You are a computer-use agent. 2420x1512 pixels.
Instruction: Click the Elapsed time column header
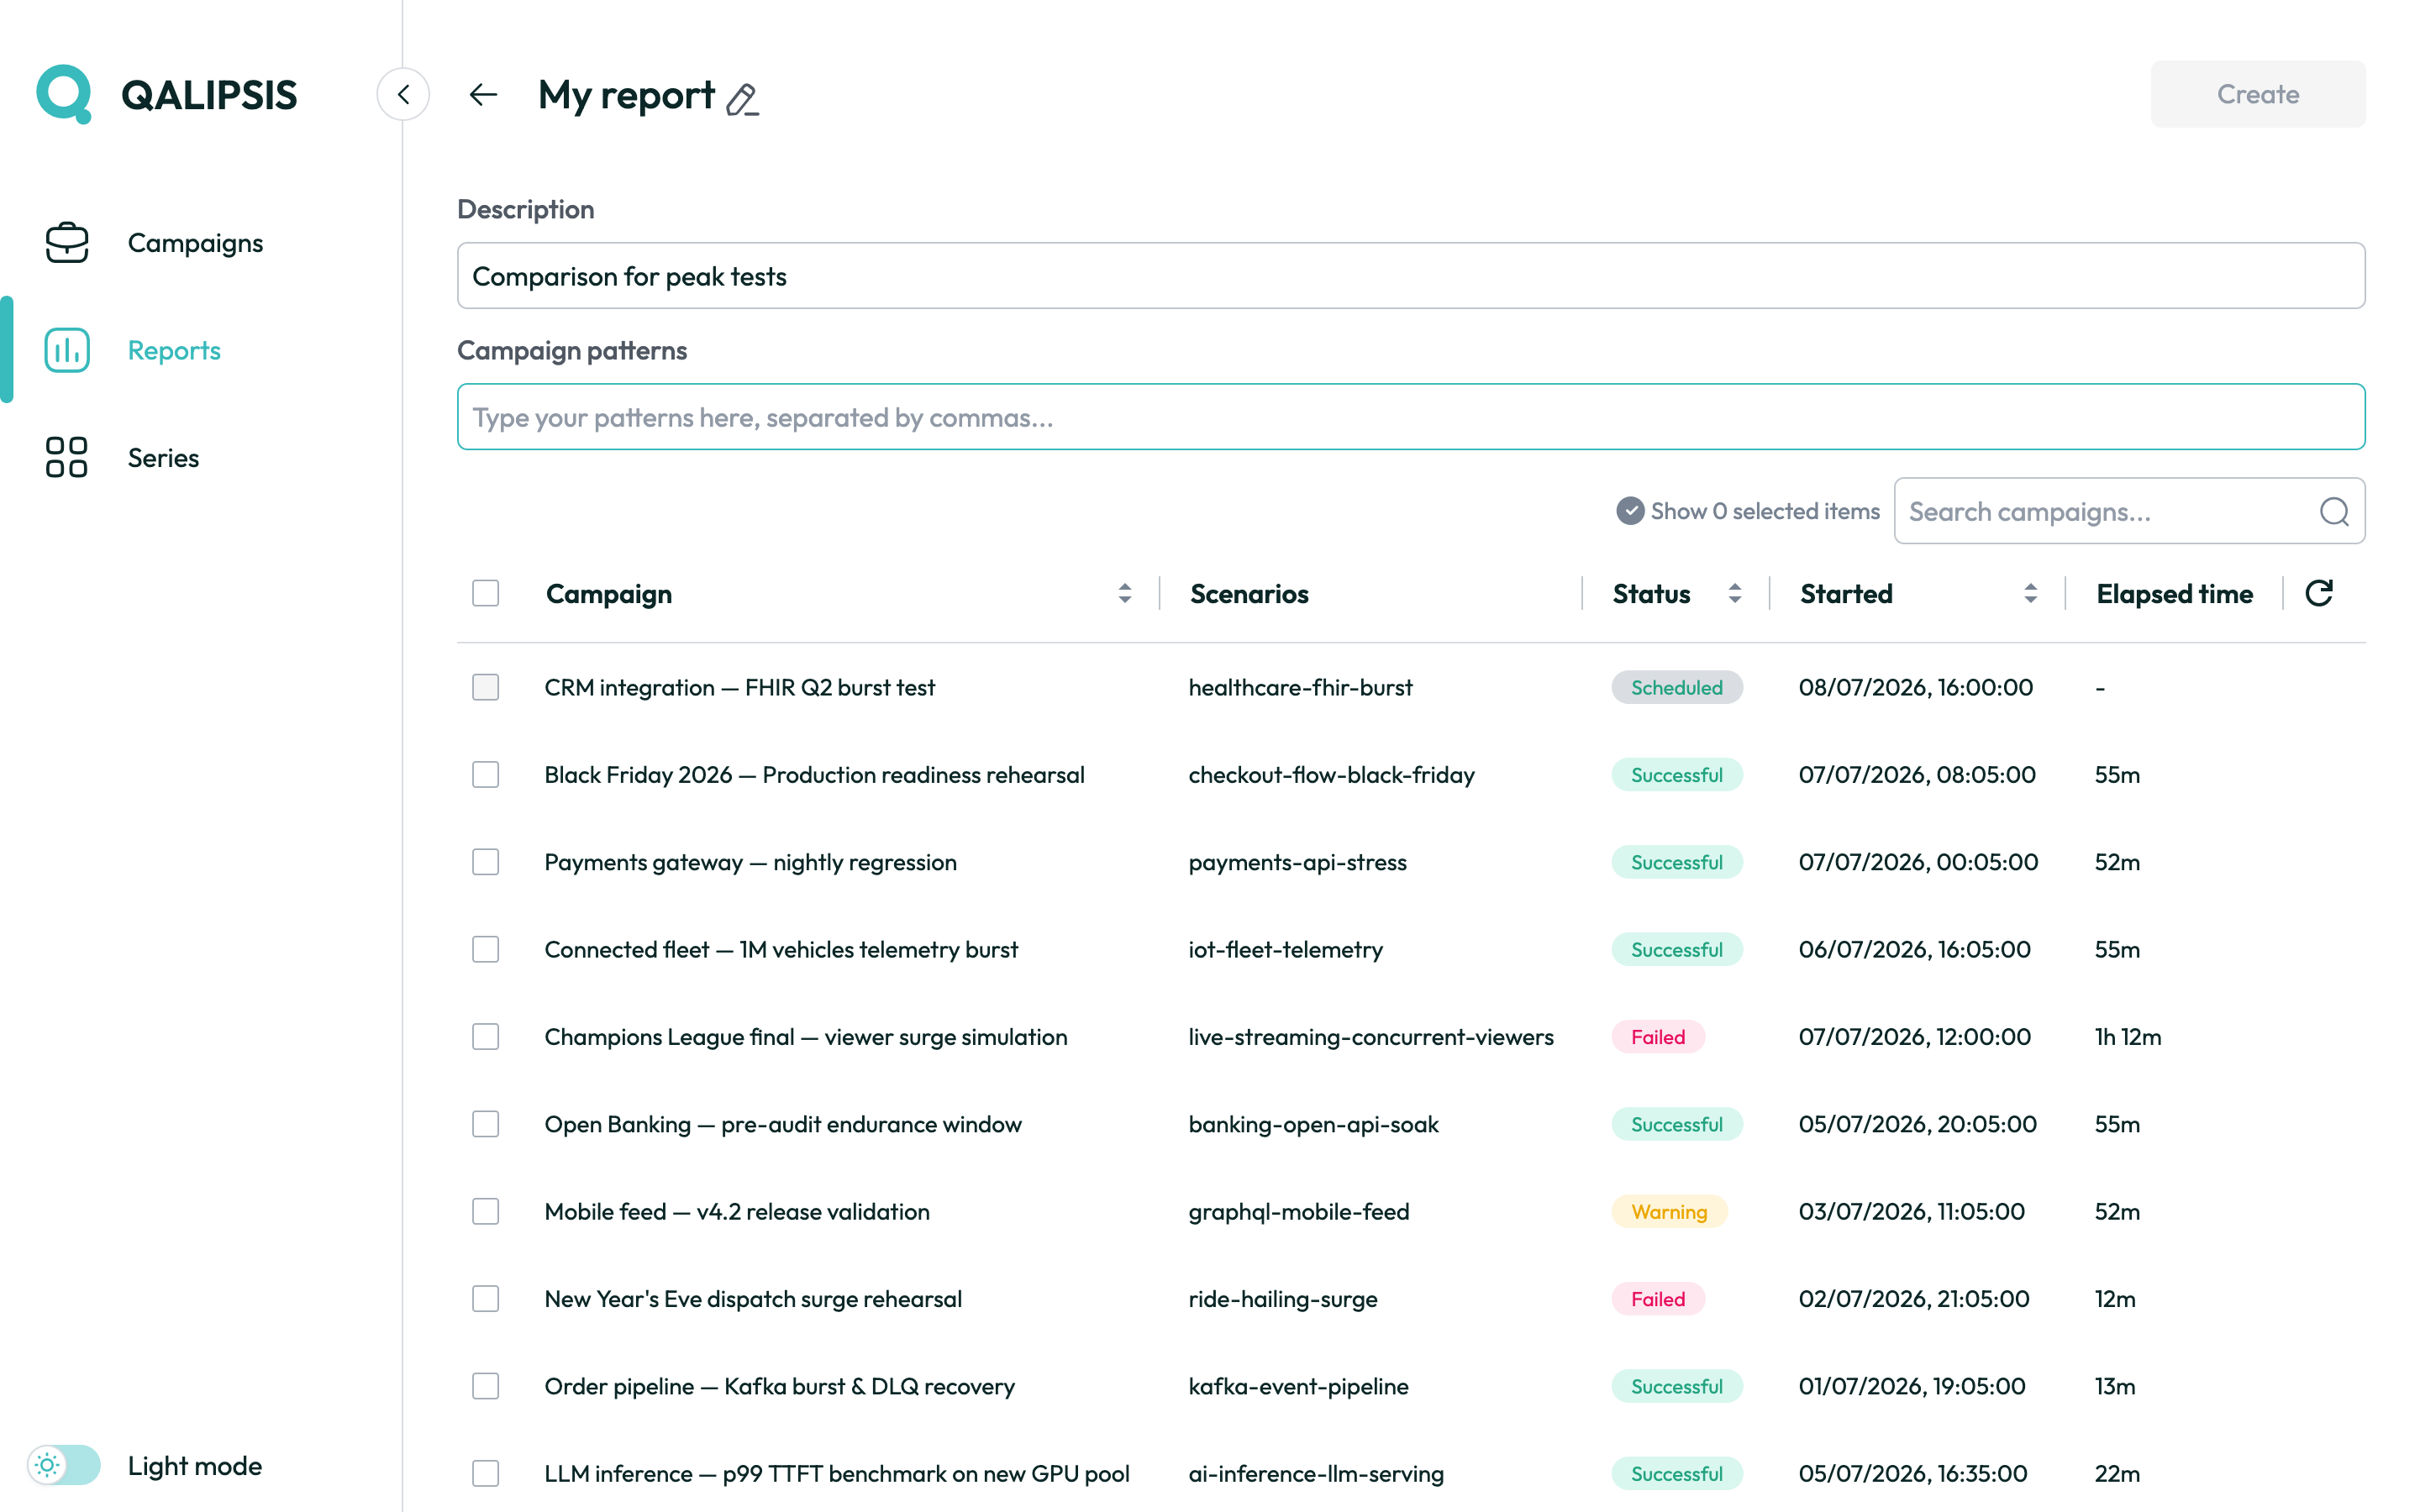tap(2174, 593)
